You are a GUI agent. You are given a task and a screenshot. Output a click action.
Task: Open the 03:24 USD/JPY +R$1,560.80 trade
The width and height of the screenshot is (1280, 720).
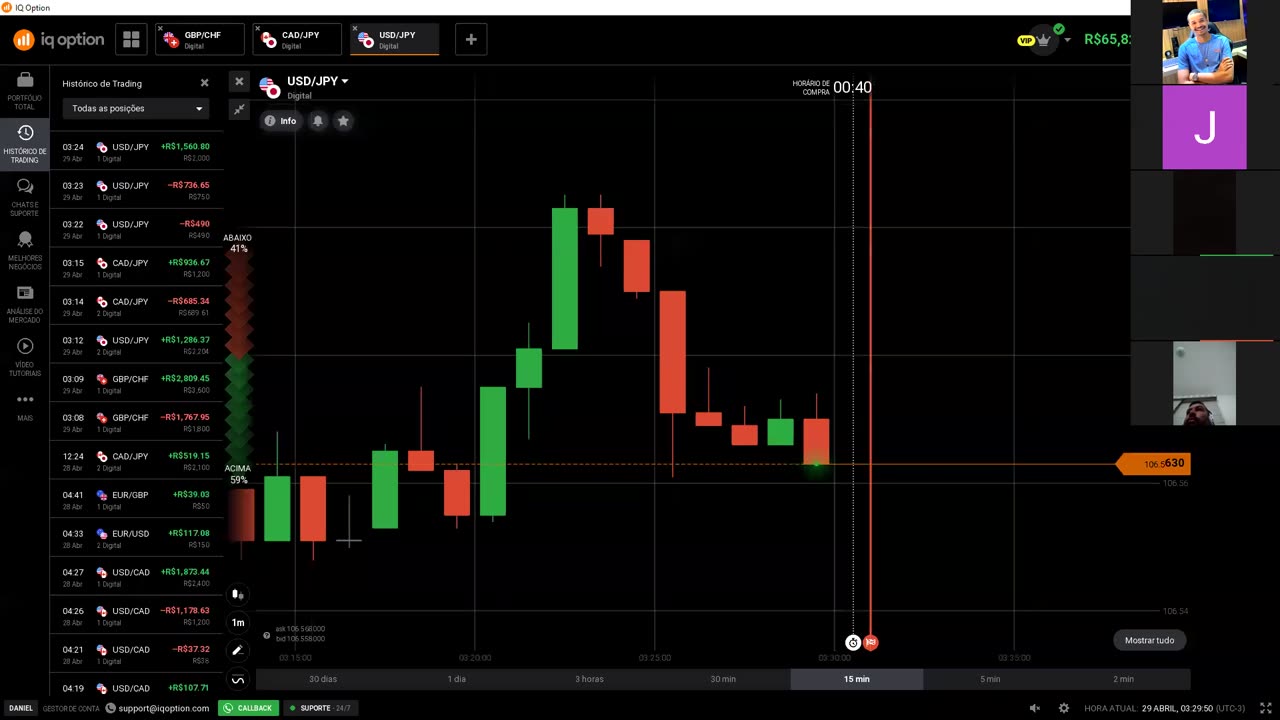coord(136,152)
